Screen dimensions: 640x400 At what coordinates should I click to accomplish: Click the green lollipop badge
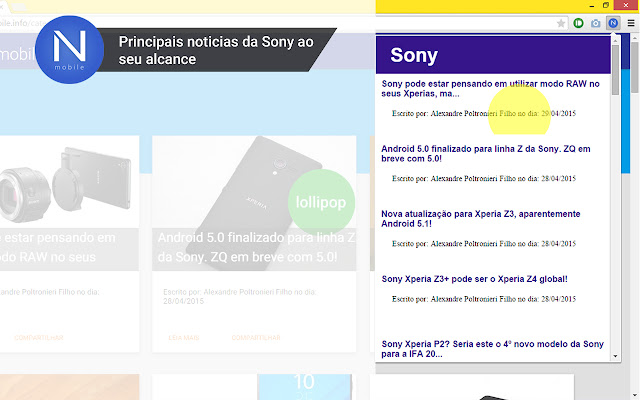pos(321,202)
